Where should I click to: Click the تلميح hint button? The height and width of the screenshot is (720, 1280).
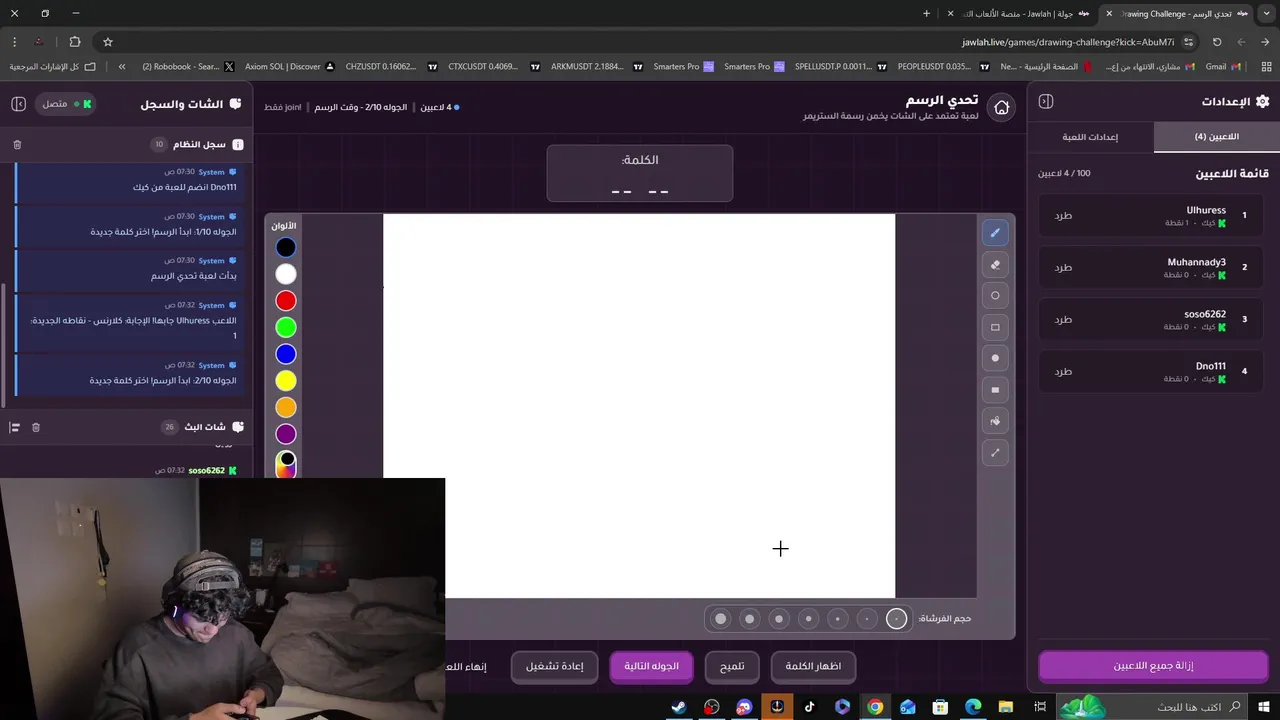[x=732, y=666]
